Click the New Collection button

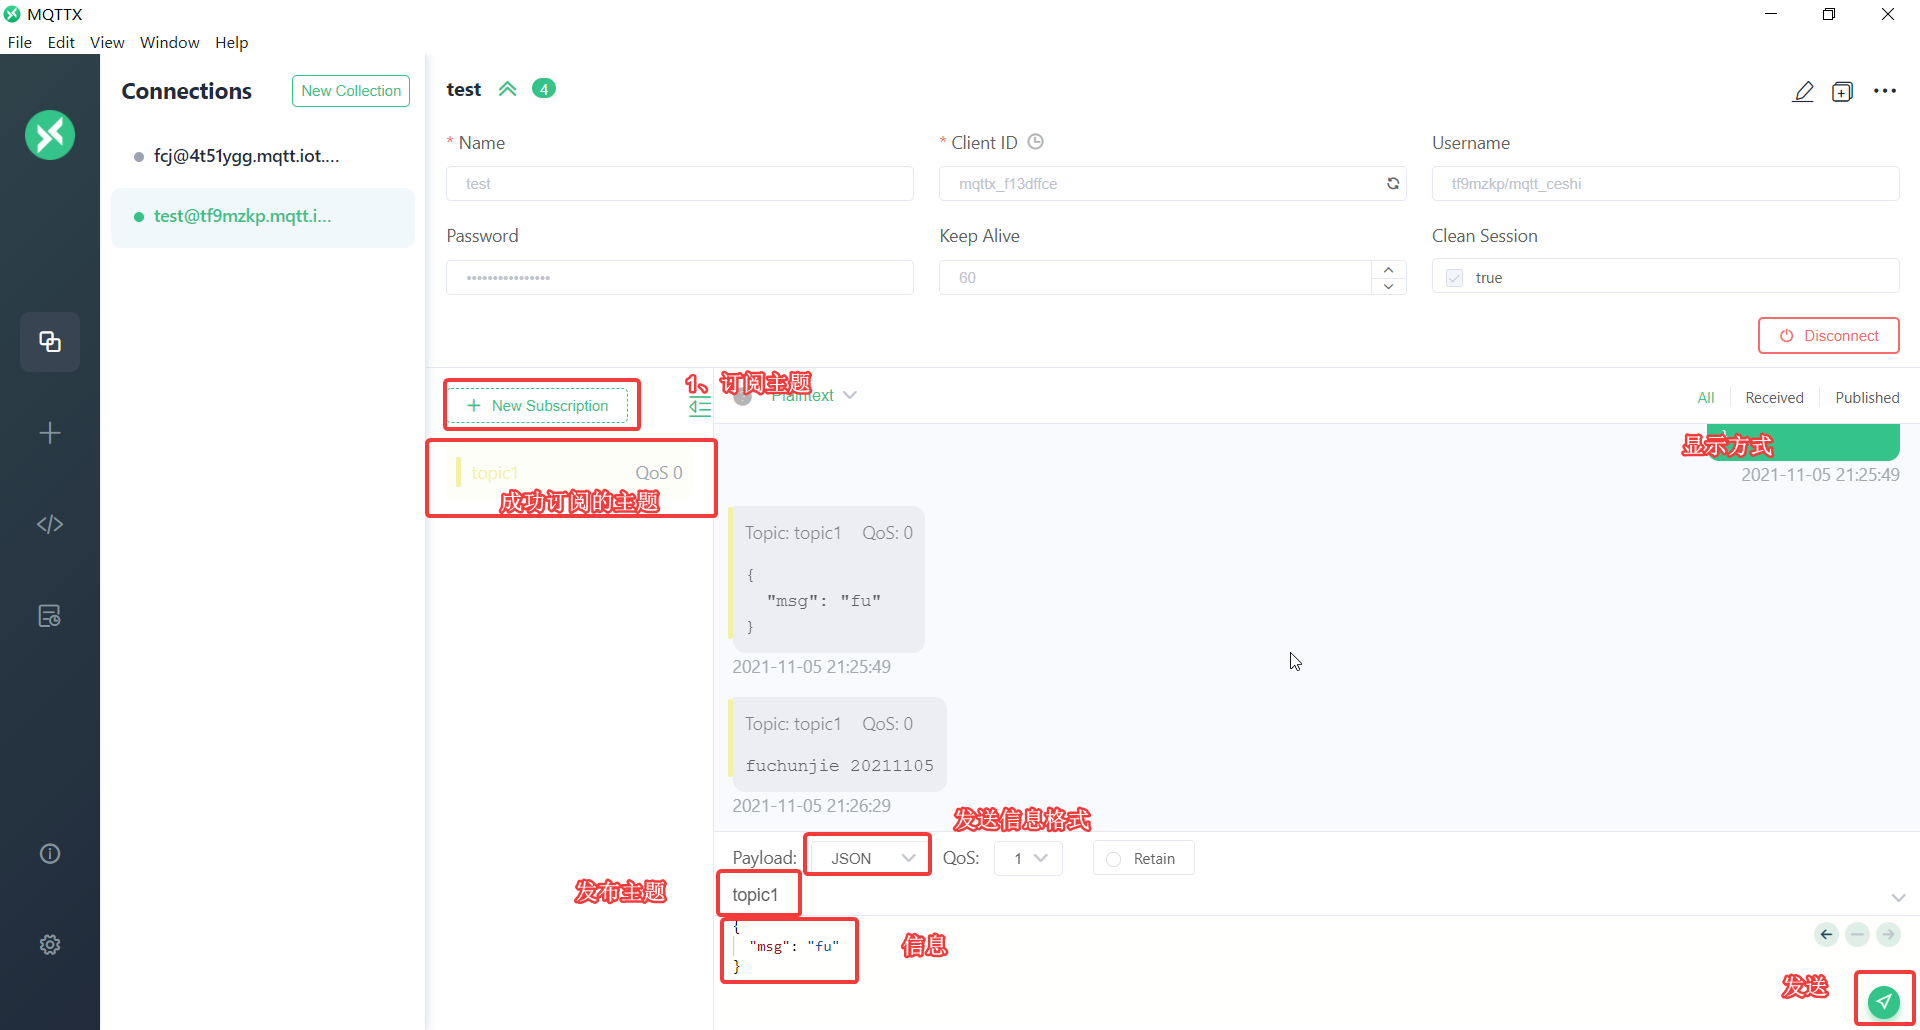click(351, 91)
